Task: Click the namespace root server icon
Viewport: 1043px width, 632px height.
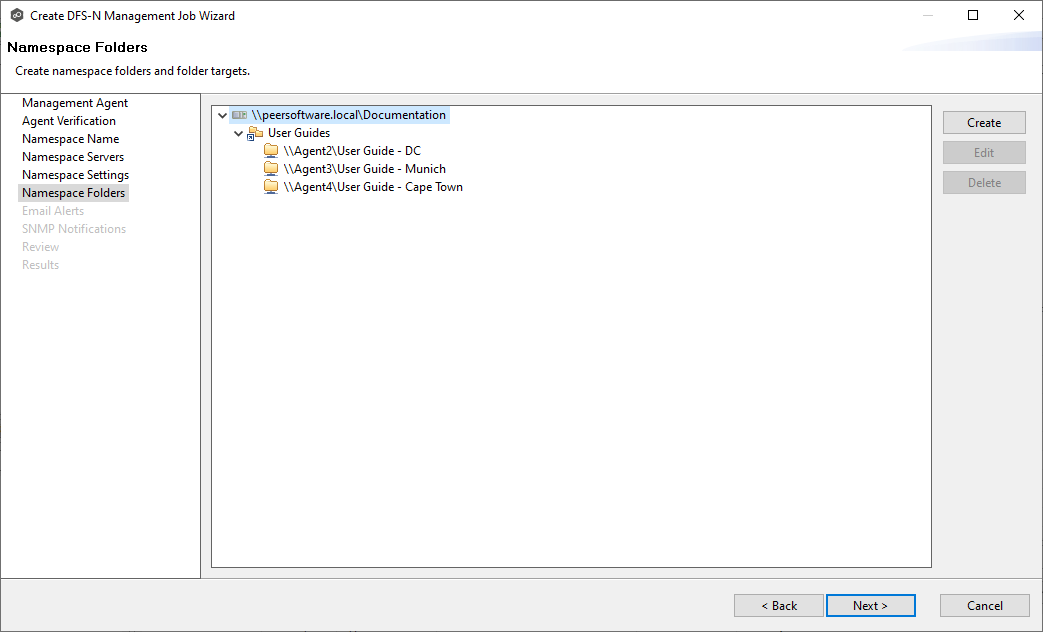Action: click(239, 115)
